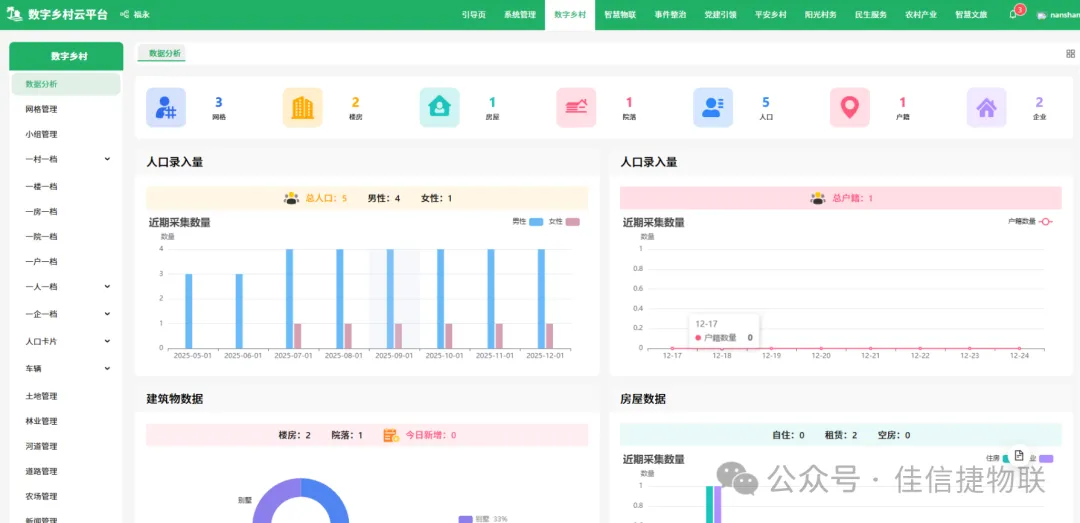The image size is (1080, 523).
Task: Open 农场管理 in the sidebar
Action: coord(66,496)
